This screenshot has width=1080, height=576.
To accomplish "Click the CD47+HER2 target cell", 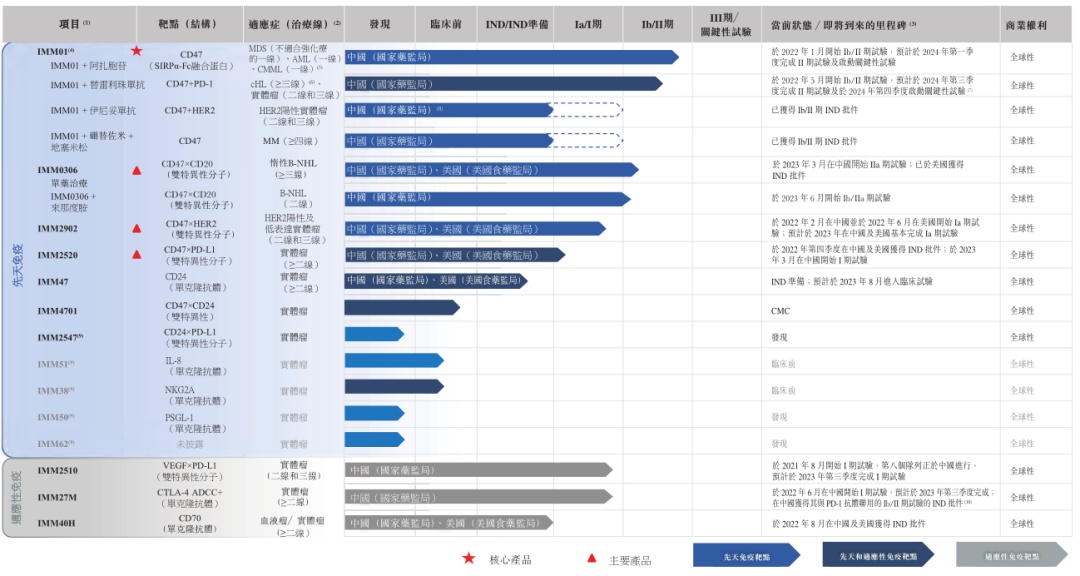I will [x=189, y=110].
